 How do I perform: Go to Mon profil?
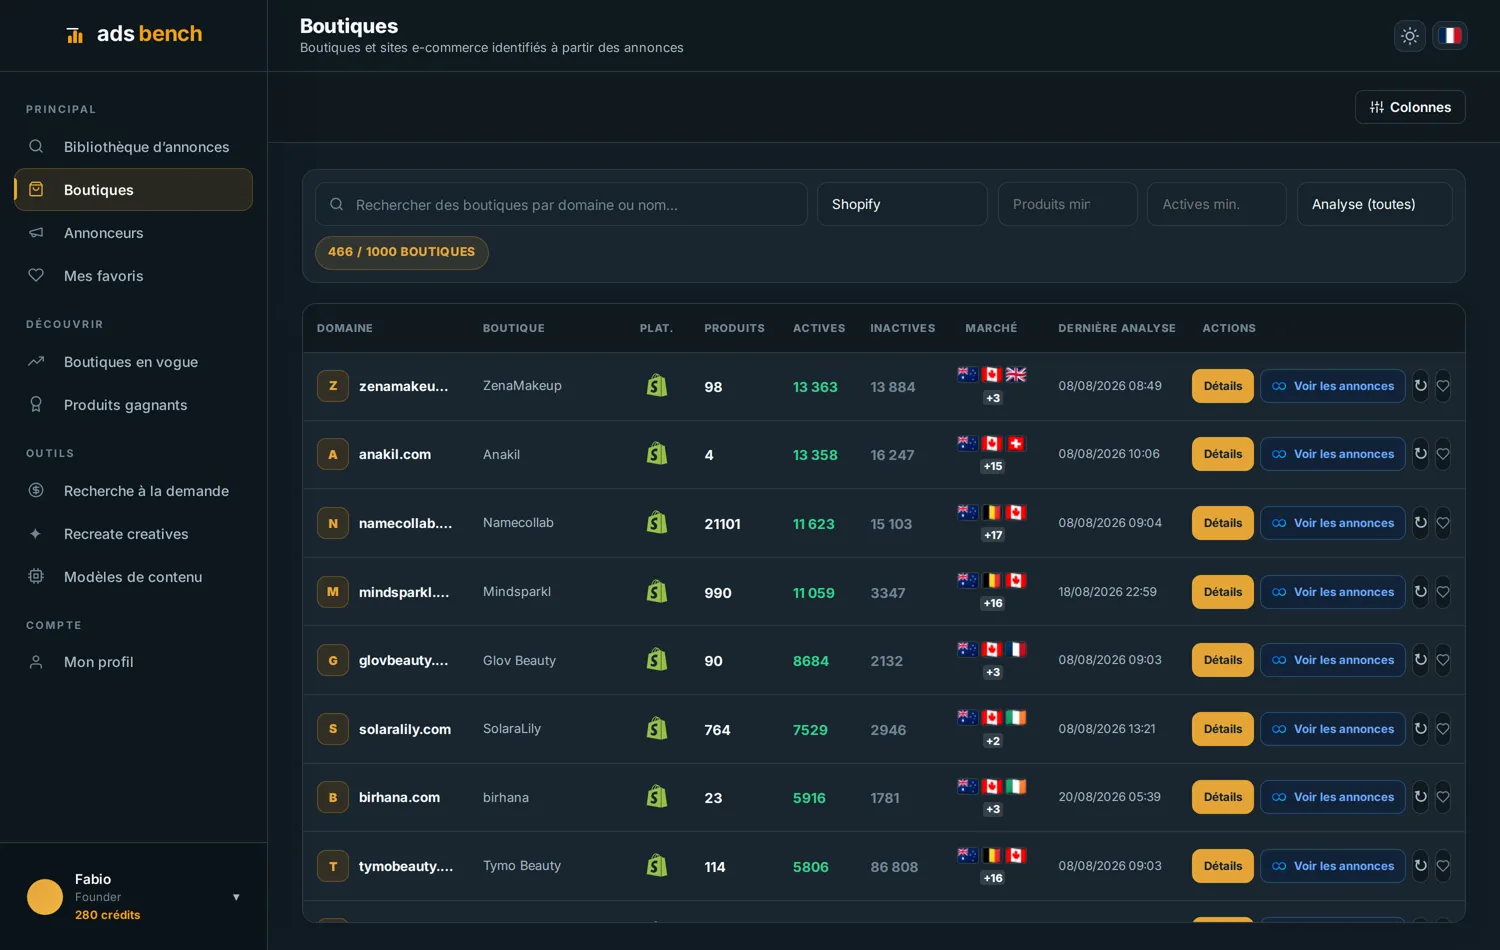tap(133, 662)
